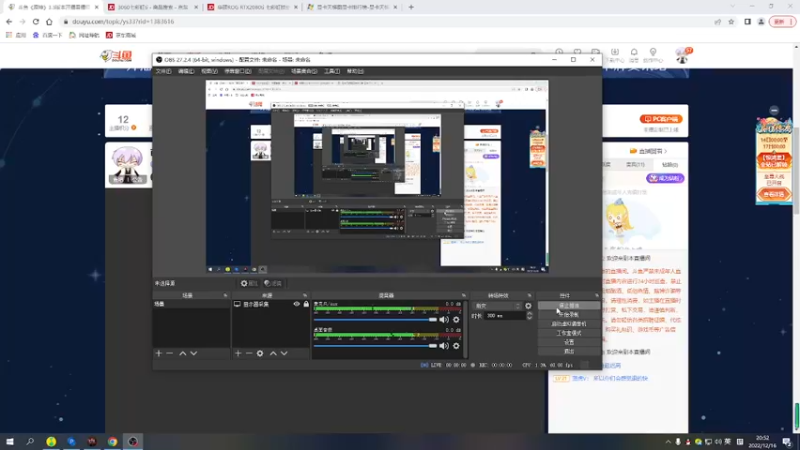Click the transition duration 300 ms field
This screenshot has height=450, width=800.
tap(504, 316)
